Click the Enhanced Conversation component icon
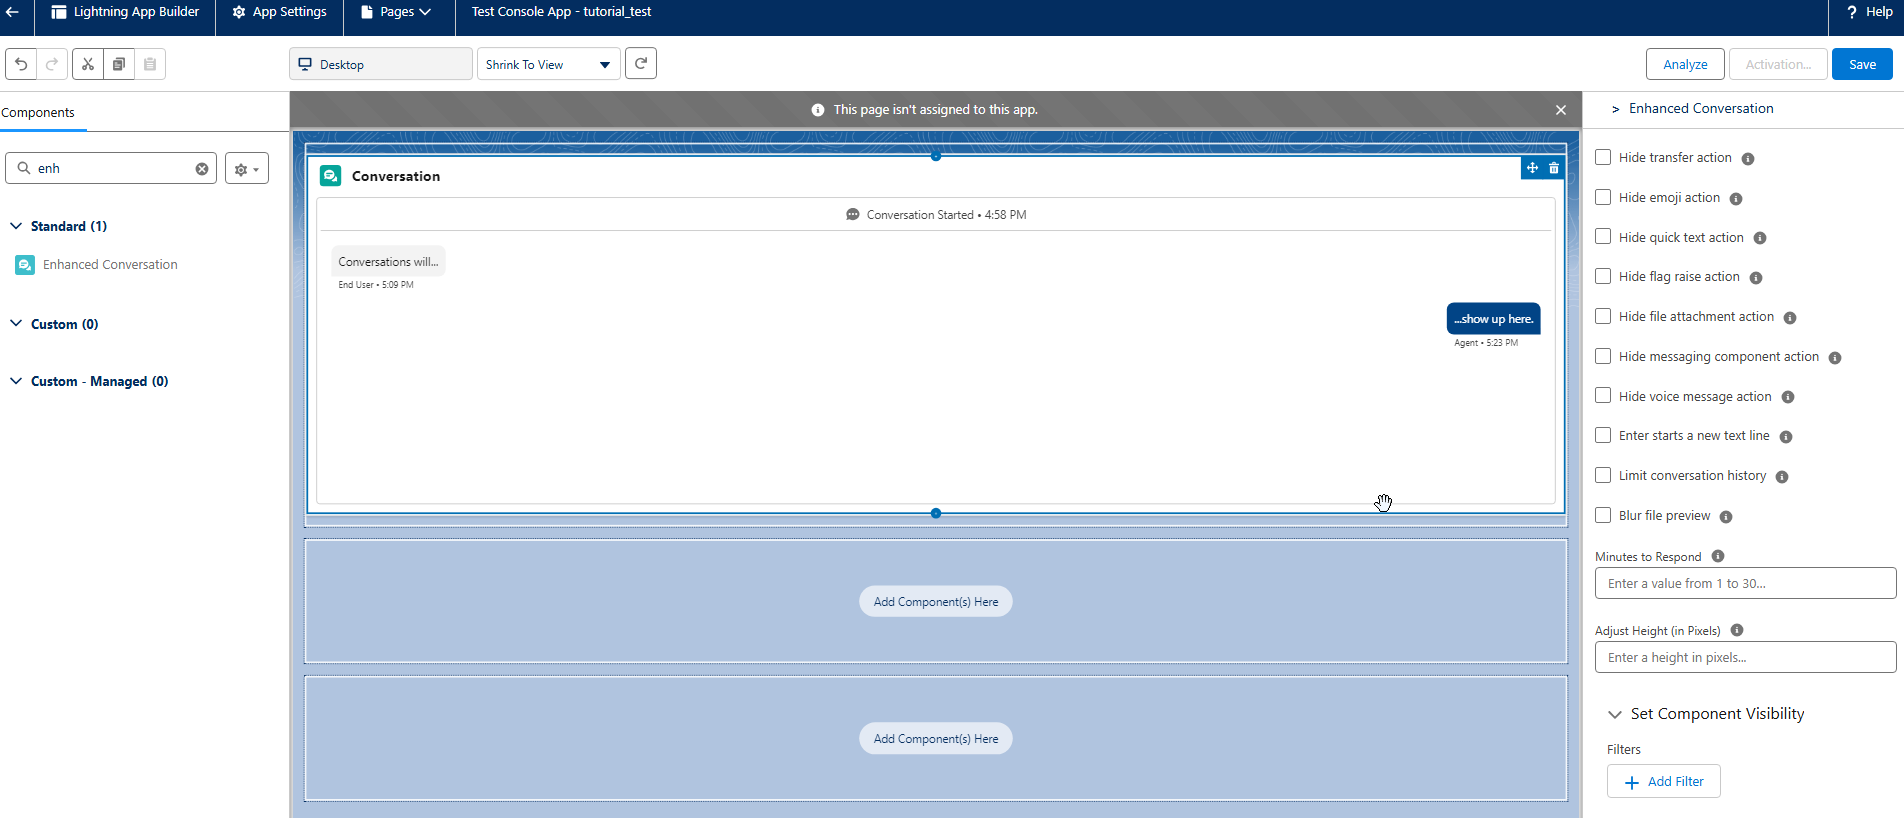The height and width of the screenshot is (818, 1904). (x=25, y=265)
